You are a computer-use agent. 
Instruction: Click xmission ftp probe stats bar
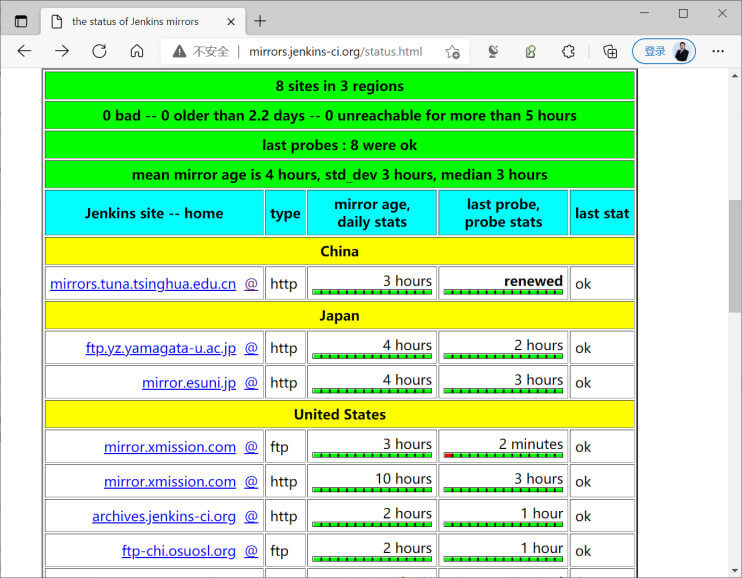coord(503,455)
